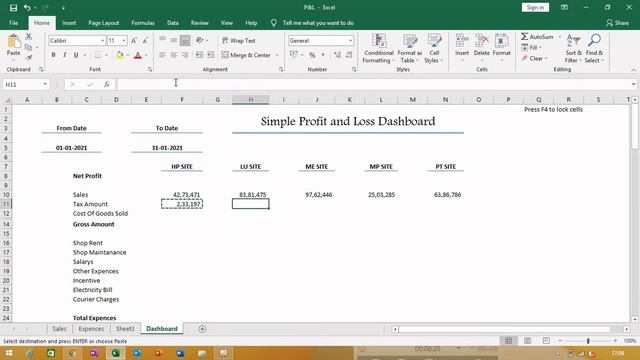The width and height of the screenshot is (640, 360).
Task: Pick the yellow fill color button
Action: click(x=120, y=55)
